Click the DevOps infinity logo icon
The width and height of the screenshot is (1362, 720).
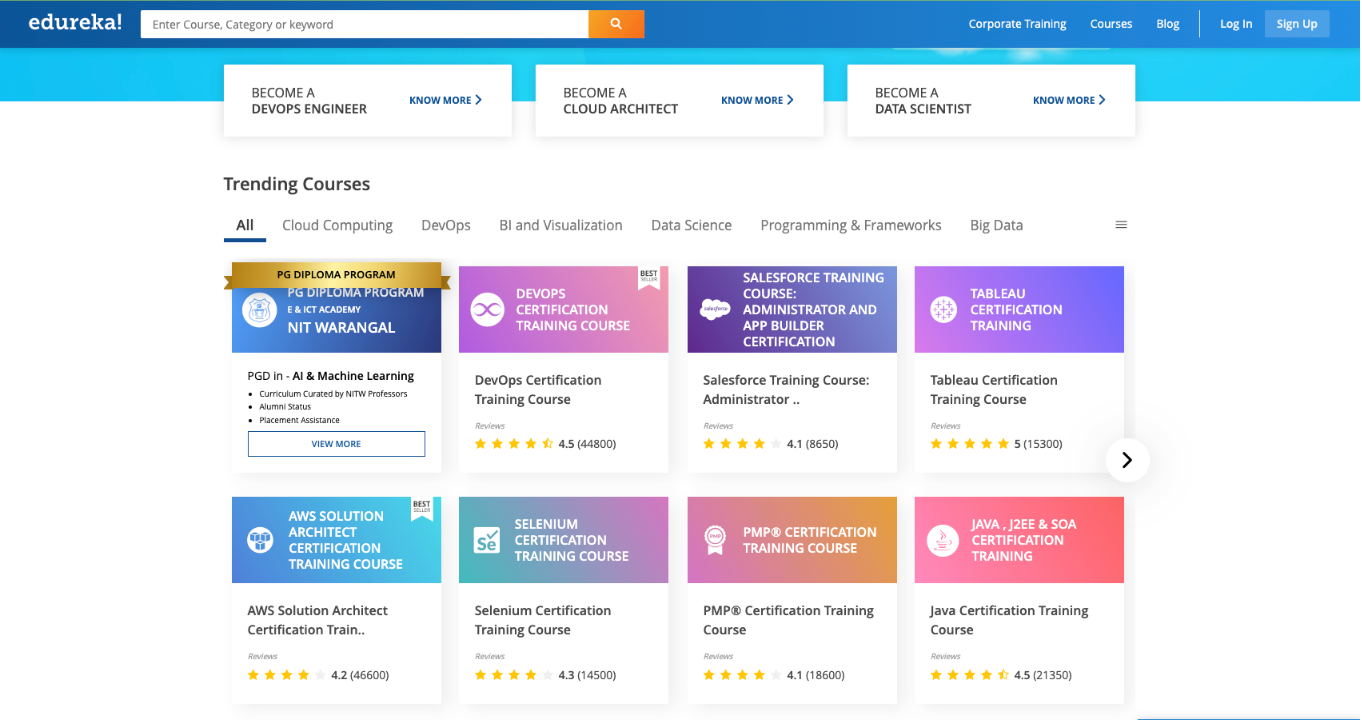(488, 310)
